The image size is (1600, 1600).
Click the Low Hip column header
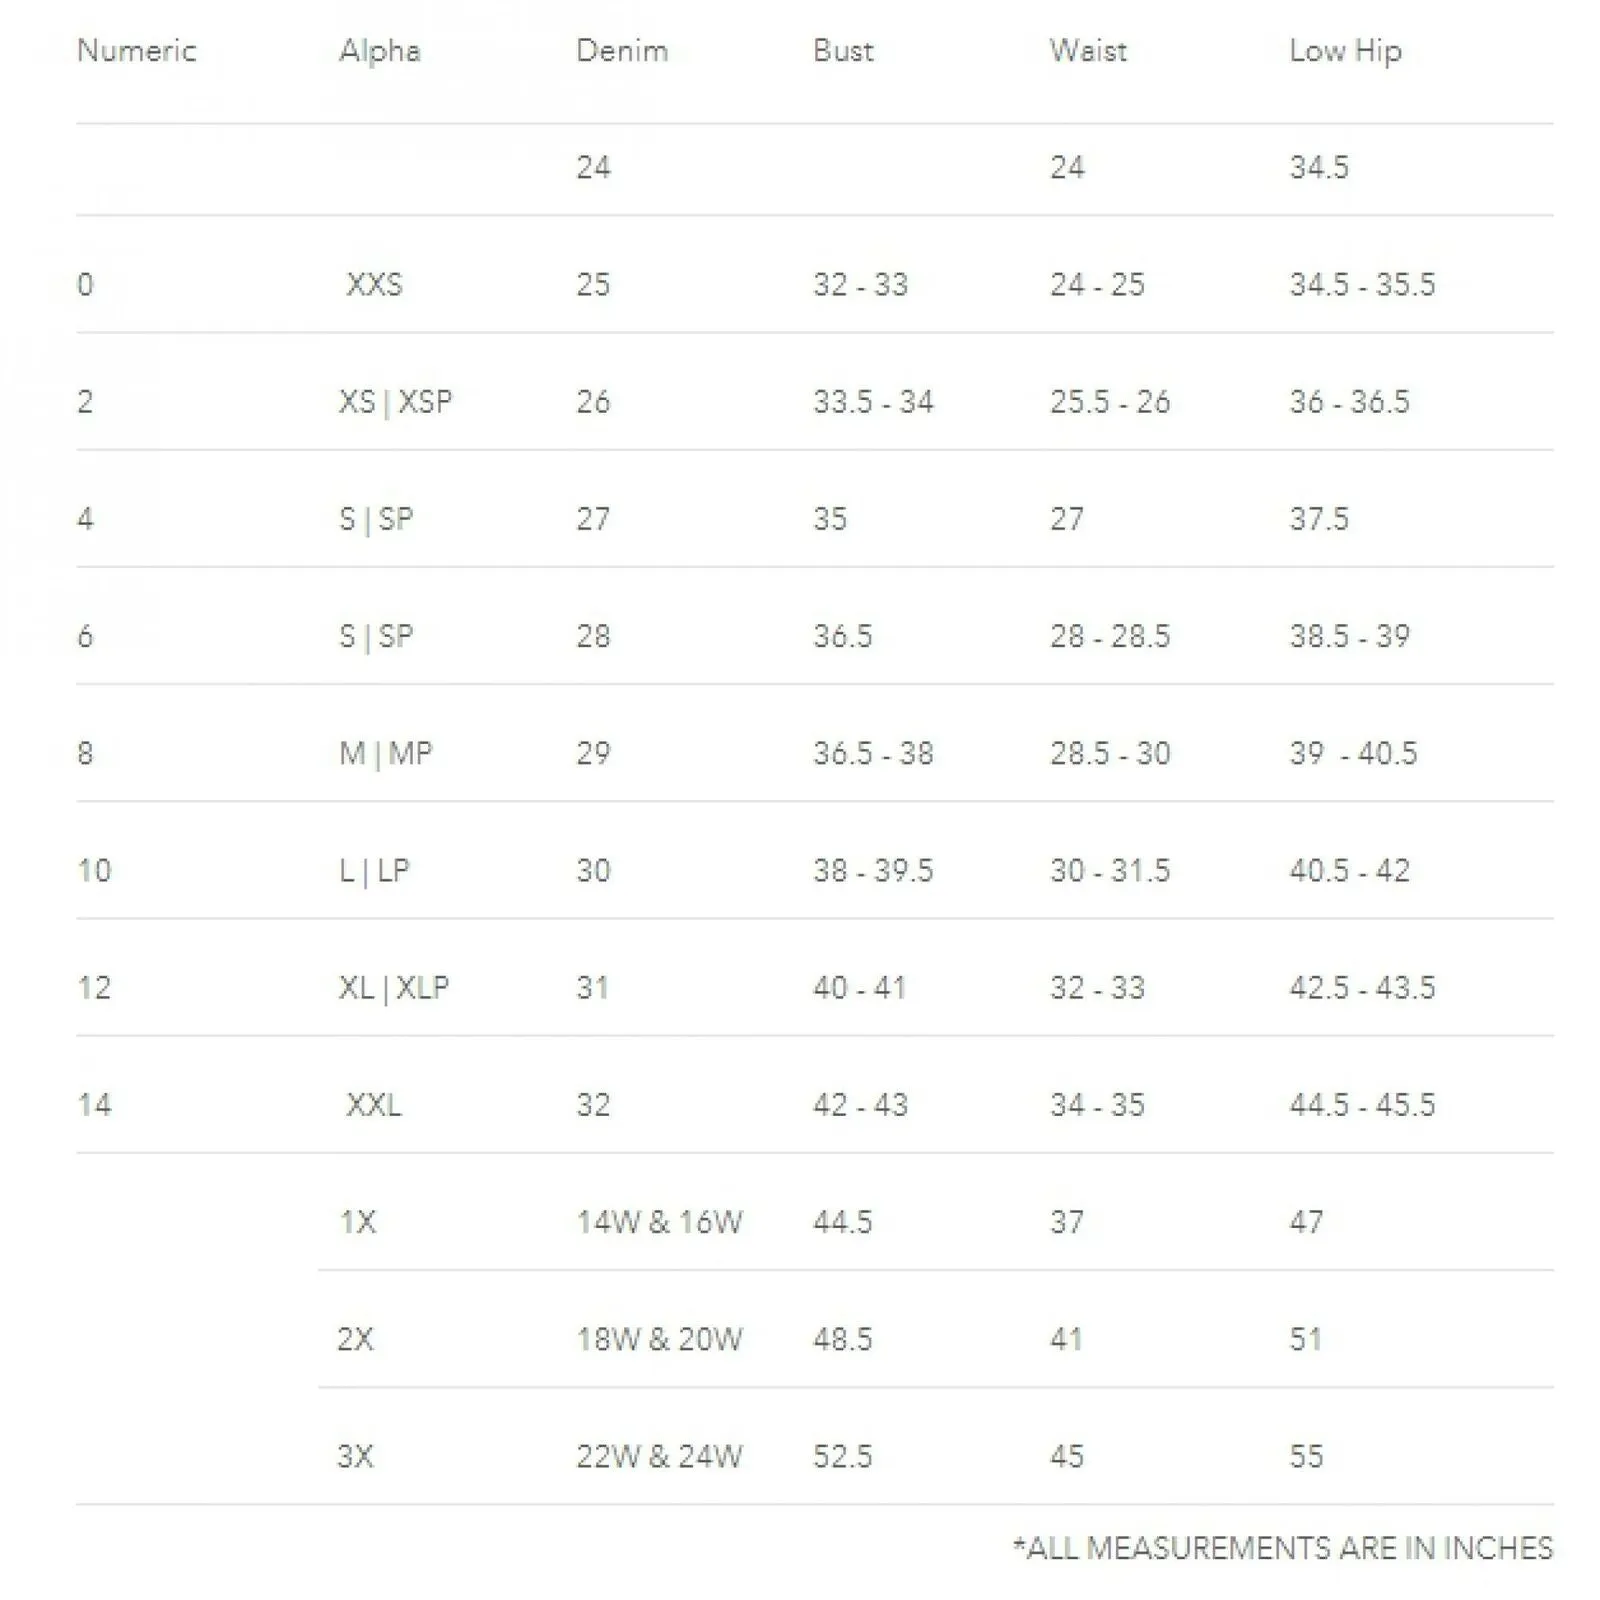[x=1345, y=52]
